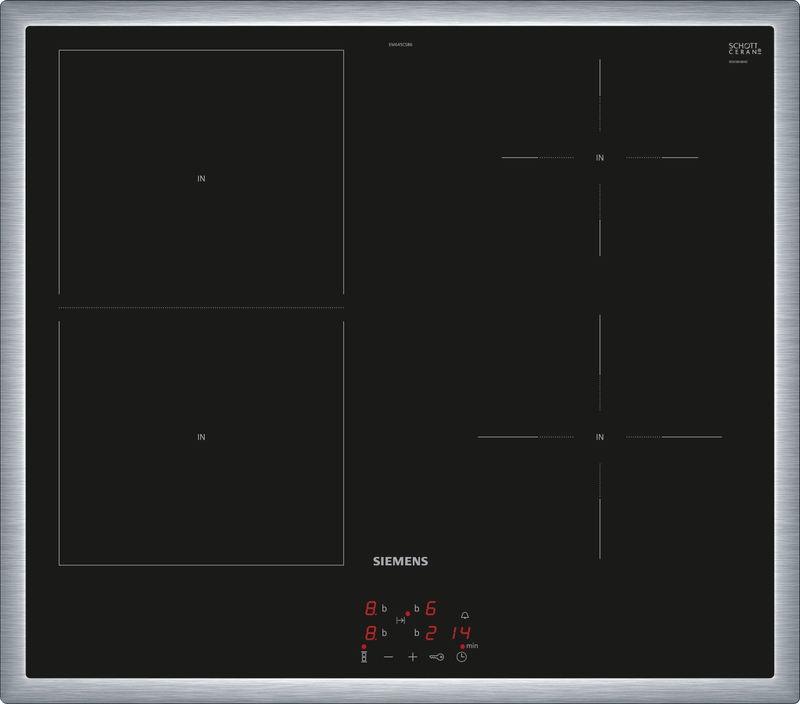Viewport: 800px width, 704px height.
Task: Select the combiZone bridge icon
Action: pos(400,620)
